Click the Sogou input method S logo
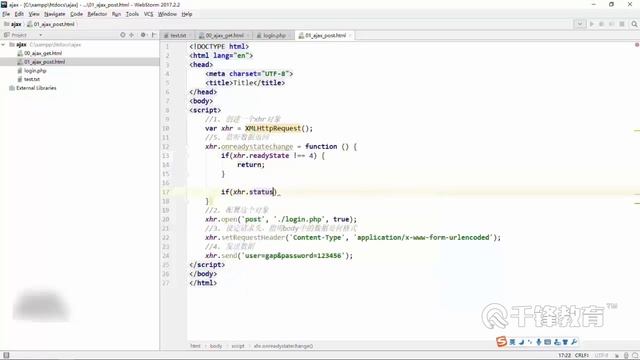 501,342
